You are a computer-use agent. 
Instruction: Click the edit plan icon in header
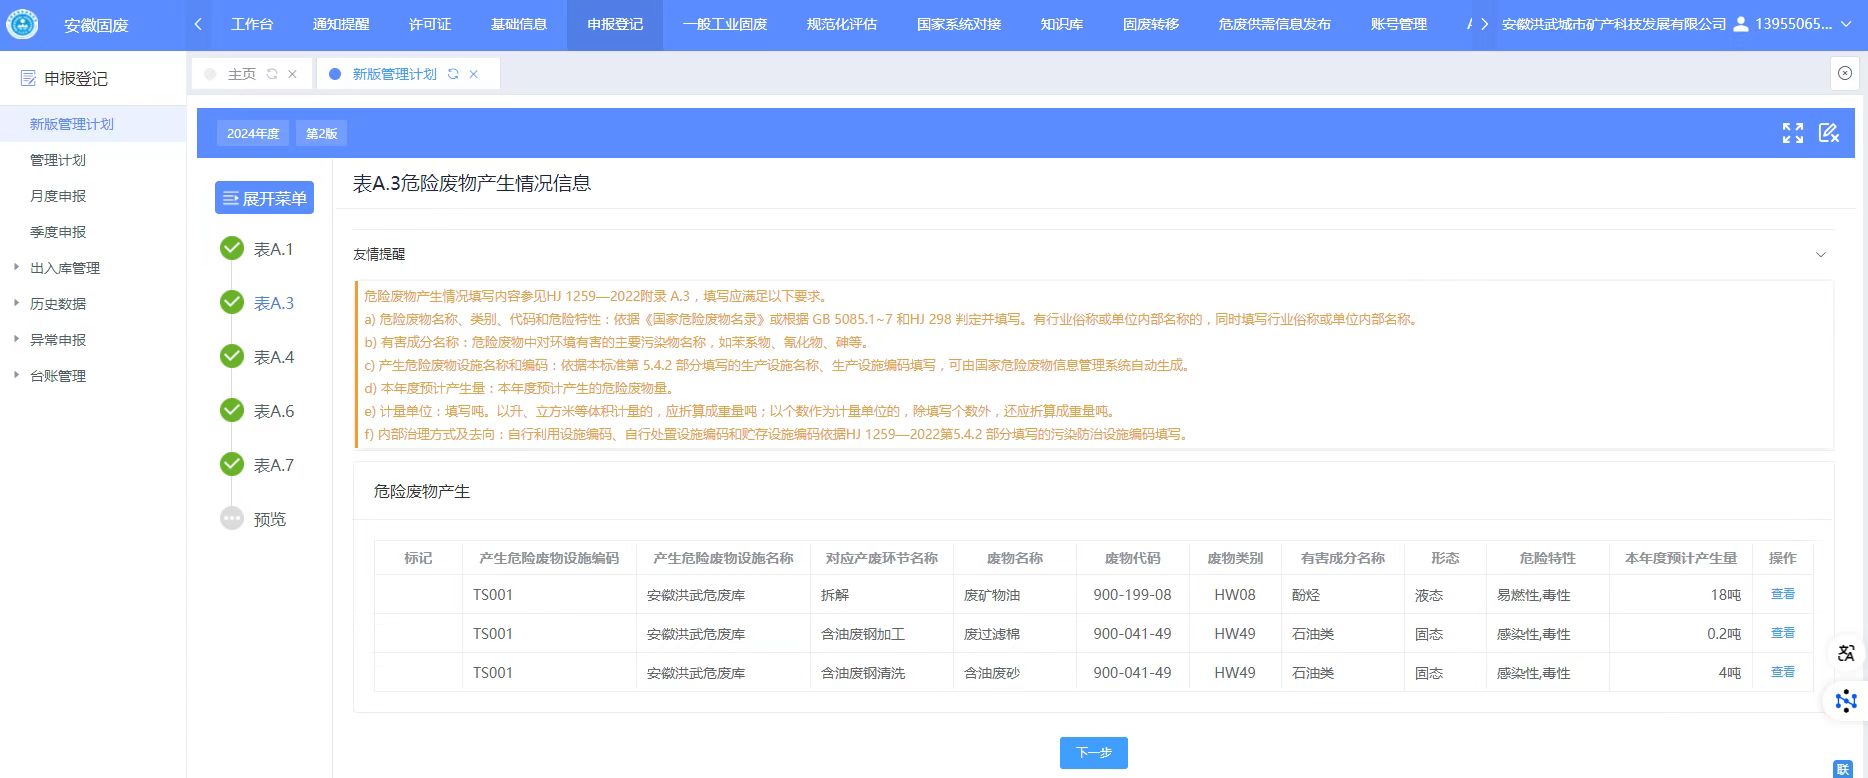(1828, 133)
